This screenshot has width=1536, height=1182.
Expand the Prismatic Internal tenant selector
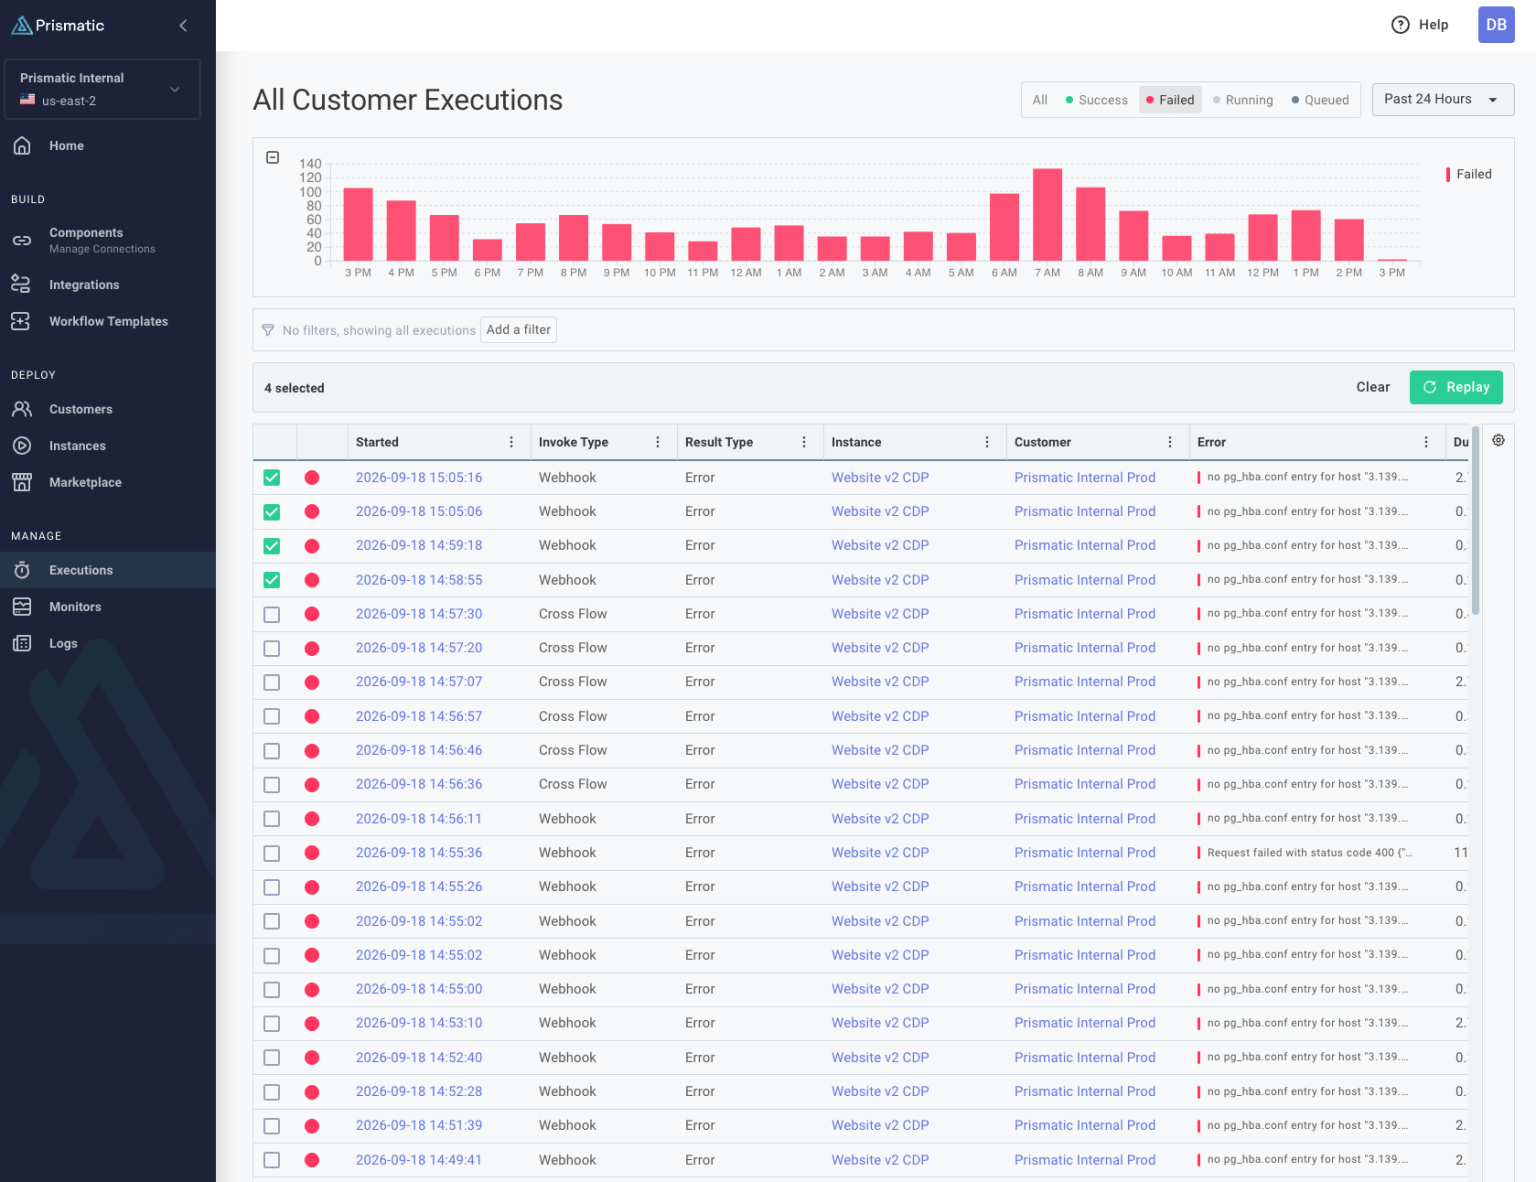(x=102, y=89)
